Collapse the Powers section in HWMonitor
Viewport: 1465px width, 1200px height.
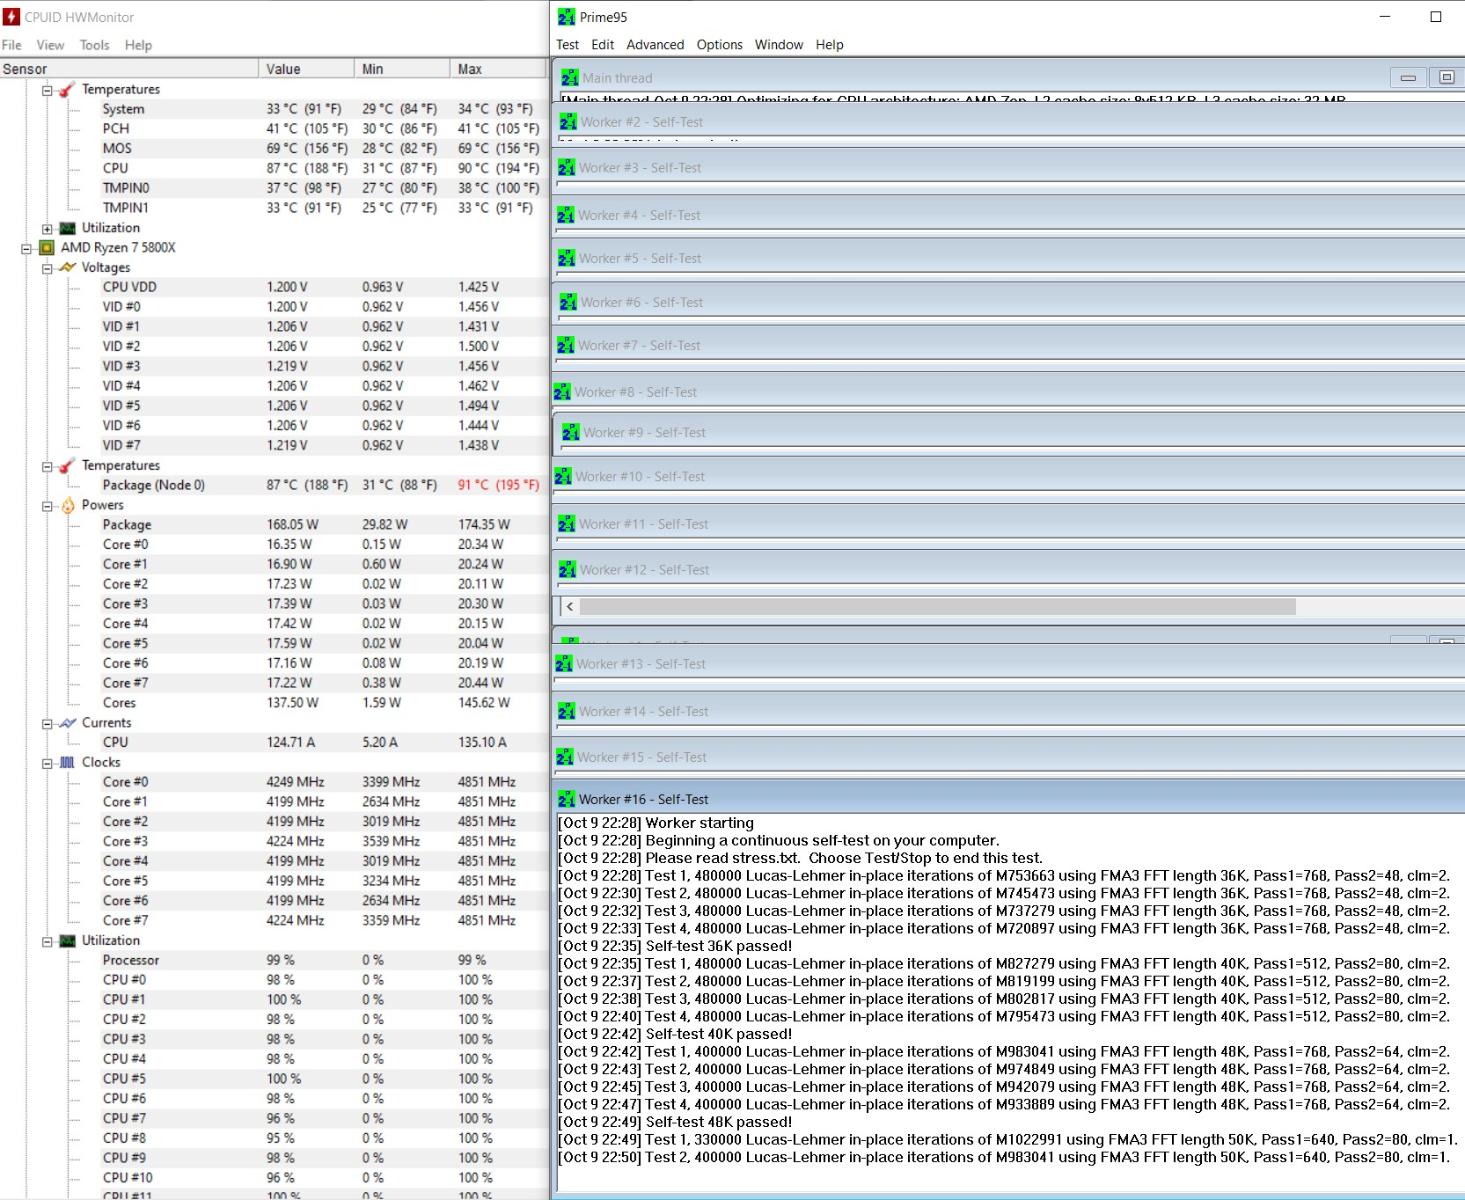(47, 506)
